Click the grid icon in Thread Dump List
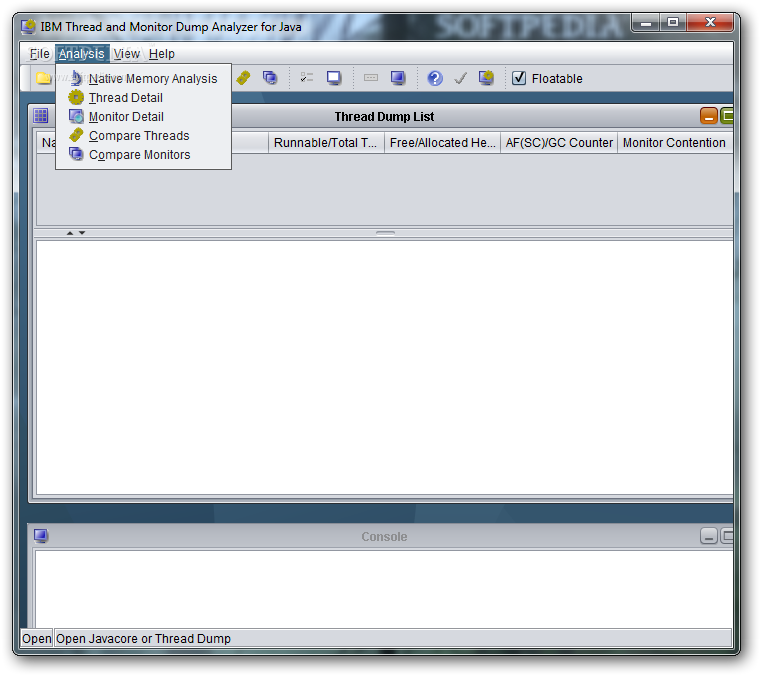 [41, 116]
